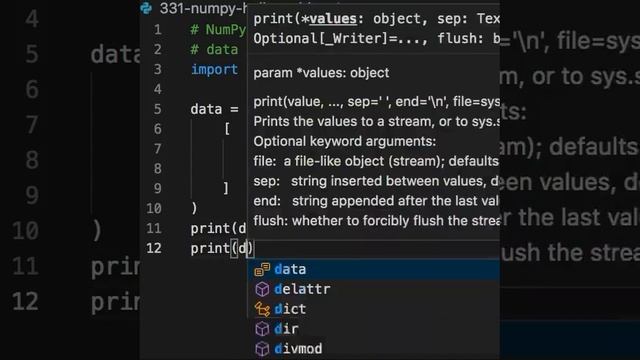Choose 'delattr' from autocomplete list

click(373, 289)
